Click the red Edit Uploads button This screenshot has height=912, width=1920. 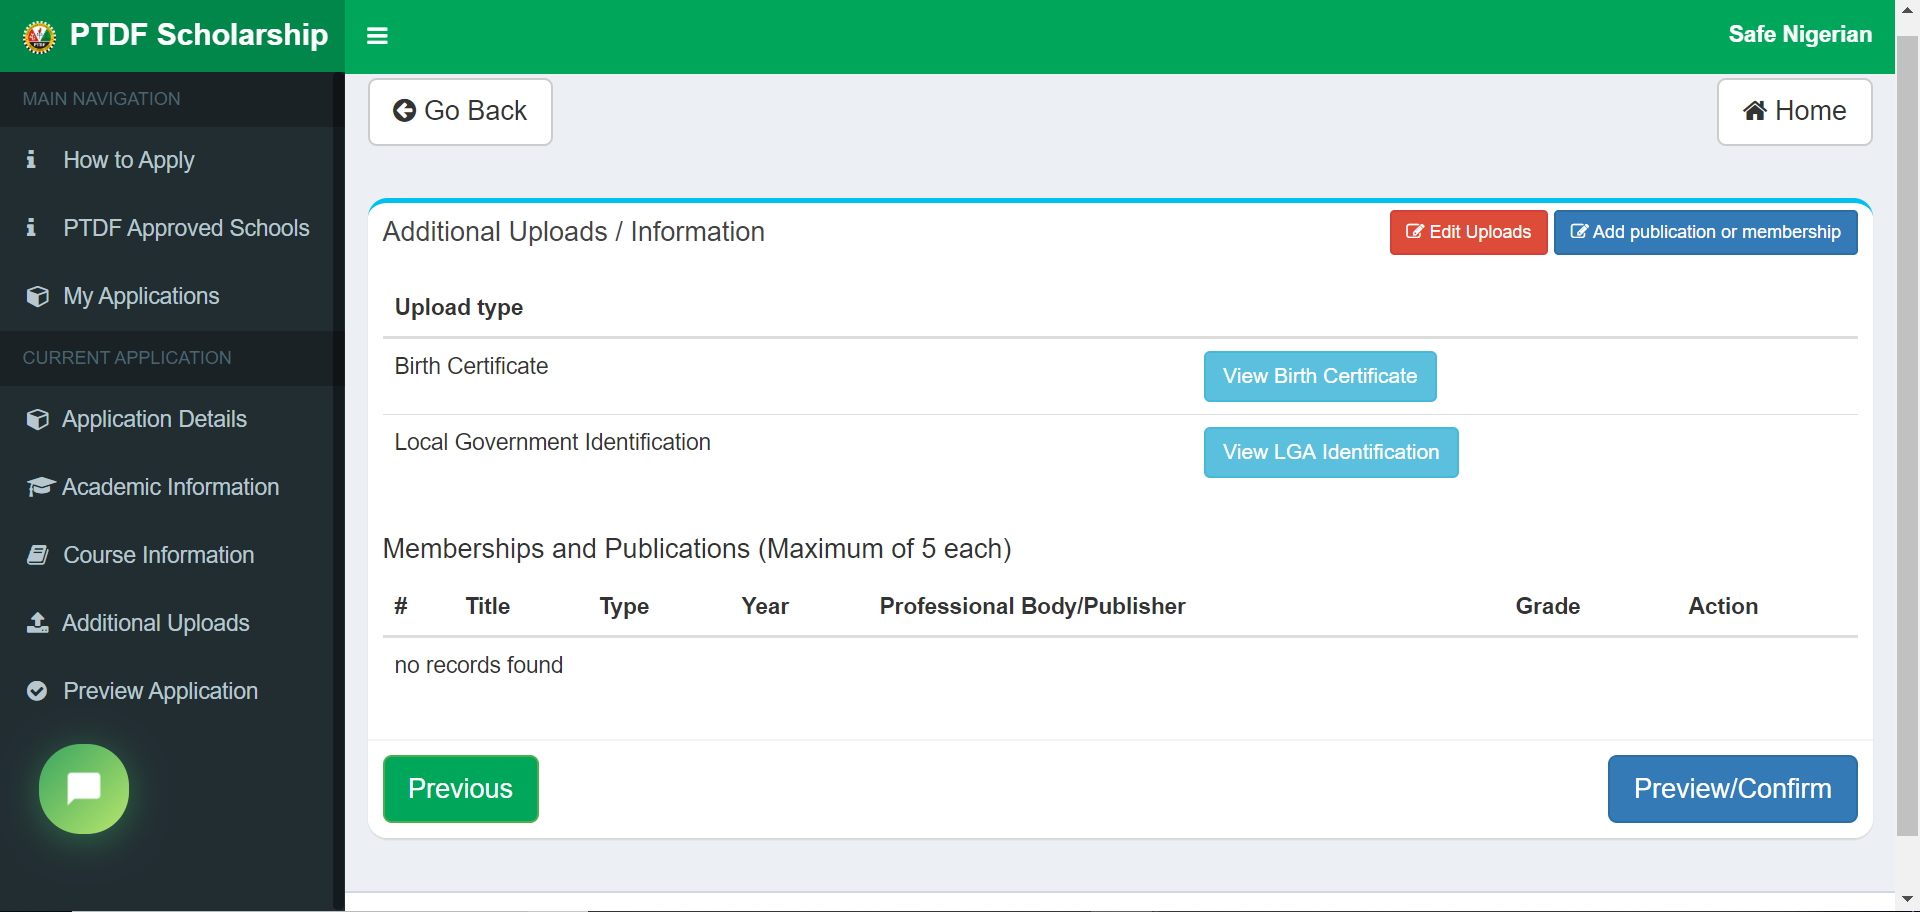coord(1468,232)
